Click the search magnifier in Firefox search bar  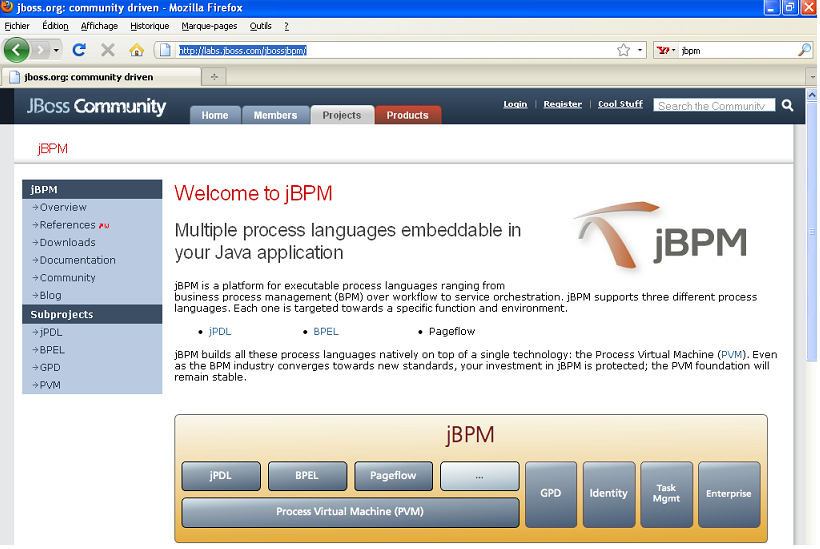(803, 50)
